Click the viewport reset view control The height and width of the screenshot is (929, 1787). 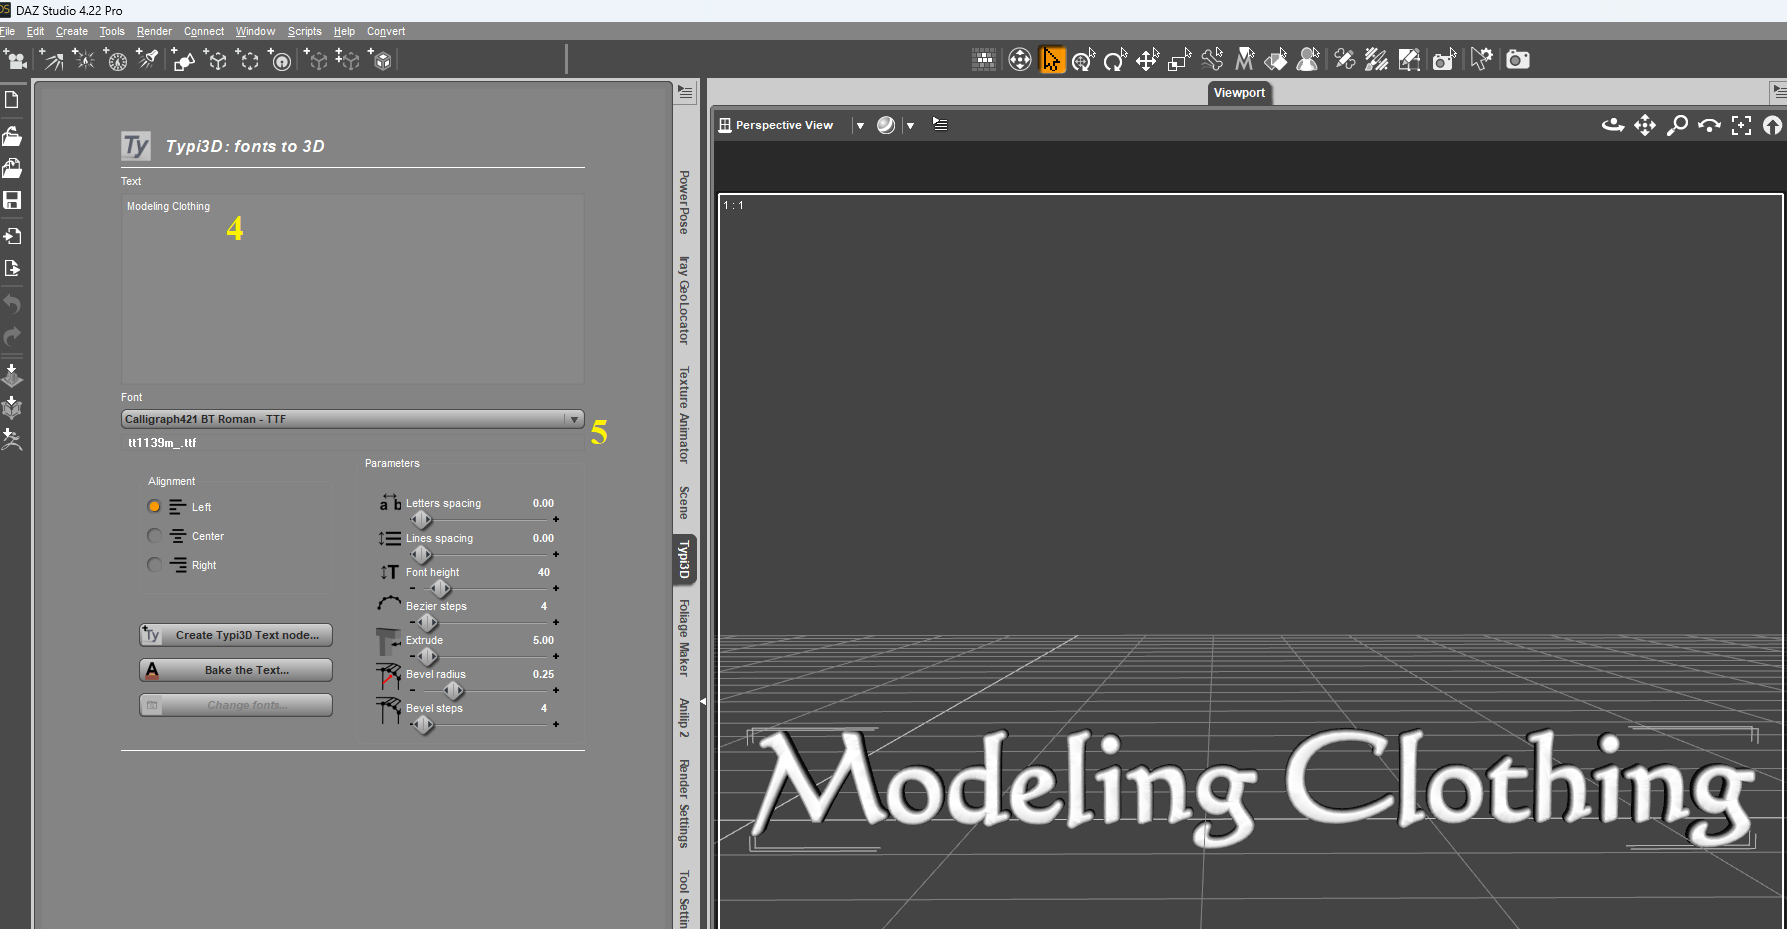pyautogui.click(x=1772, y=125)
